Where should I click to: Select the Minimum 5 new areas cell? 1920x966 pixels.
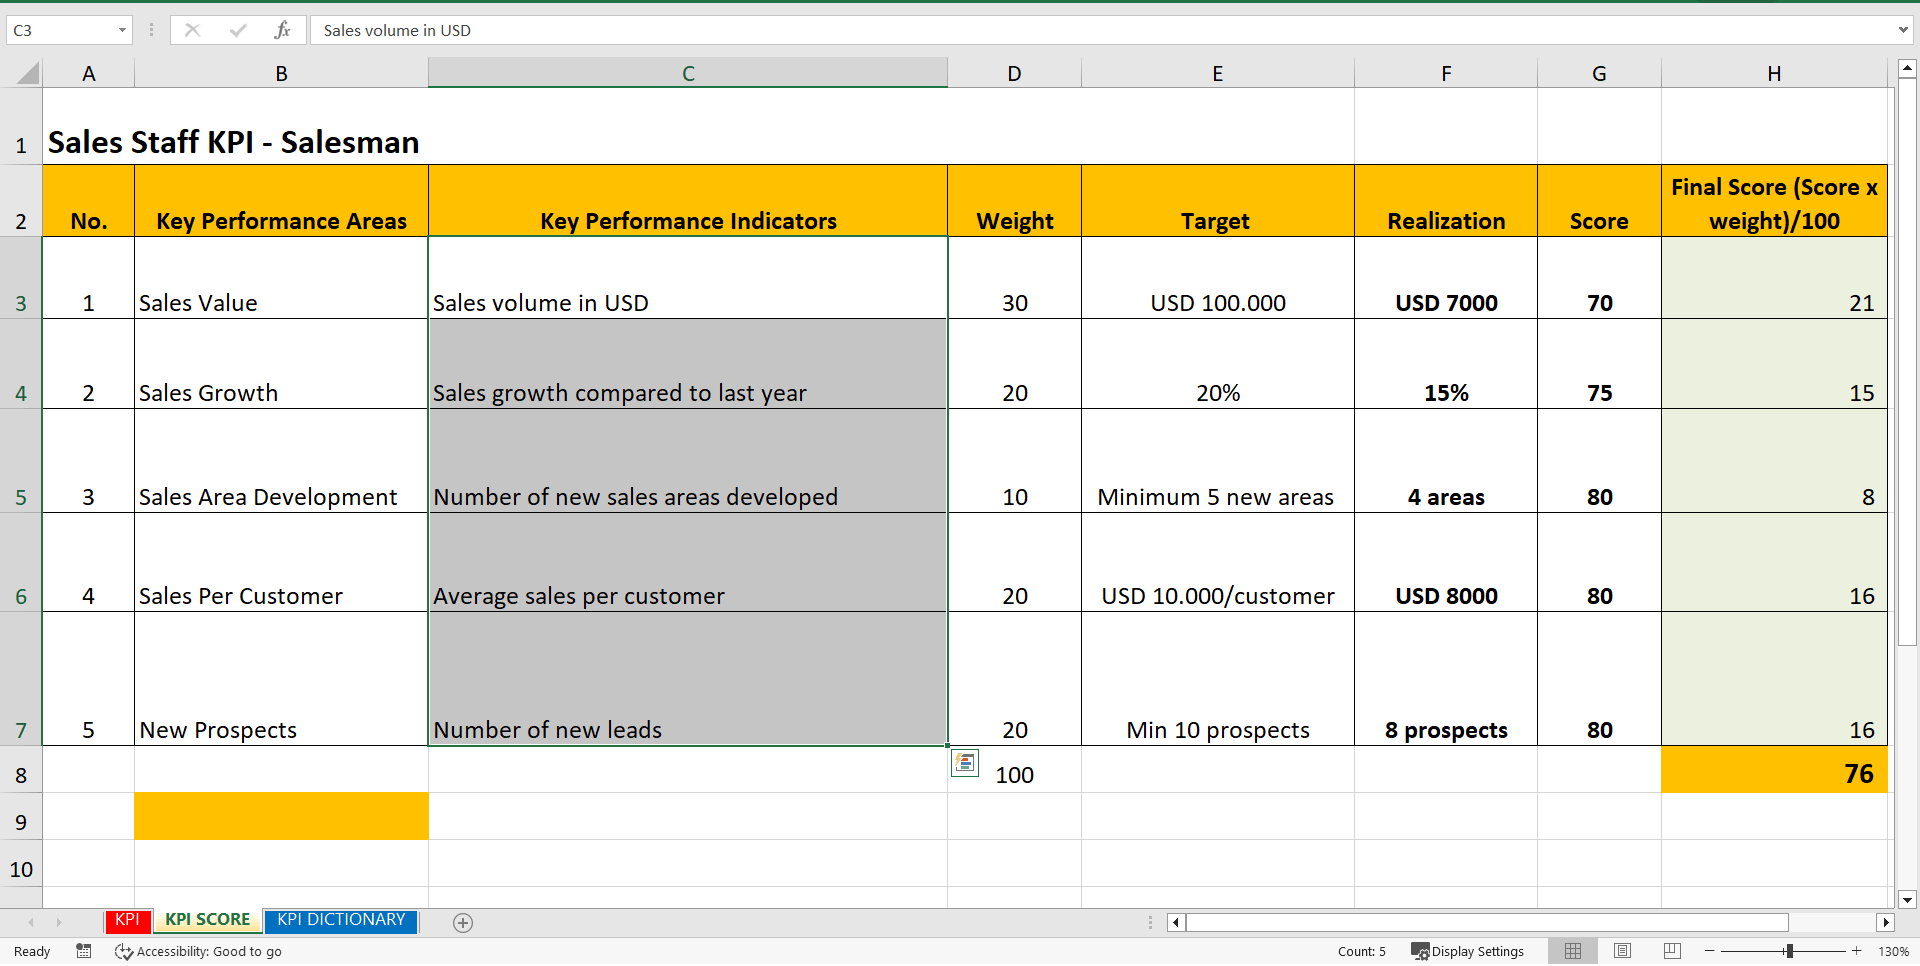(1217, 461)
